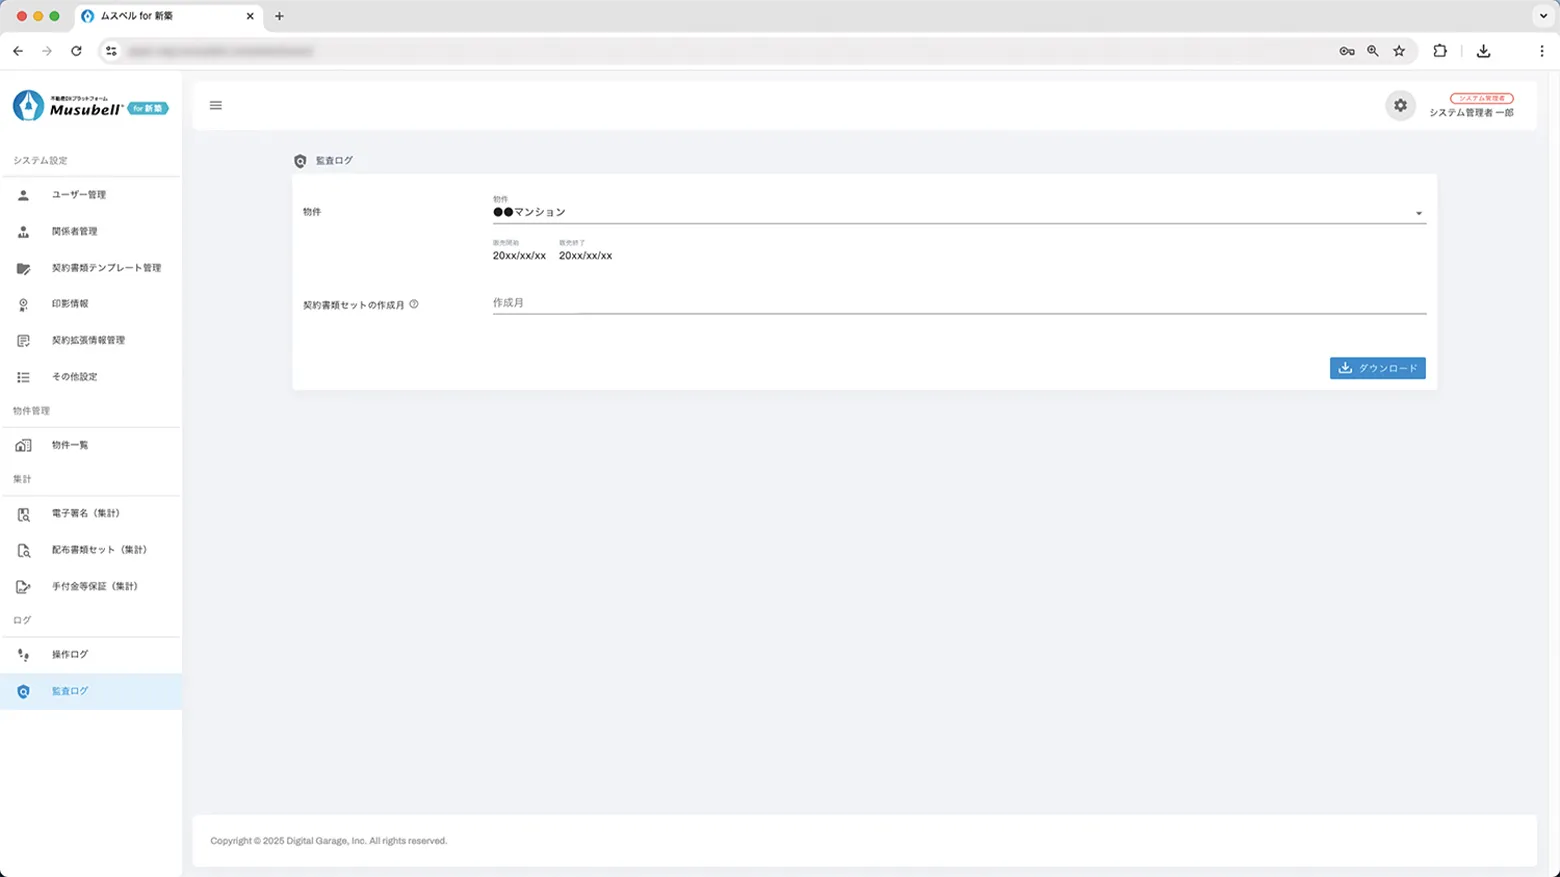1560x877 pixels.
Task: Bookmark this page with the star icon
Action: [1399, 51]
